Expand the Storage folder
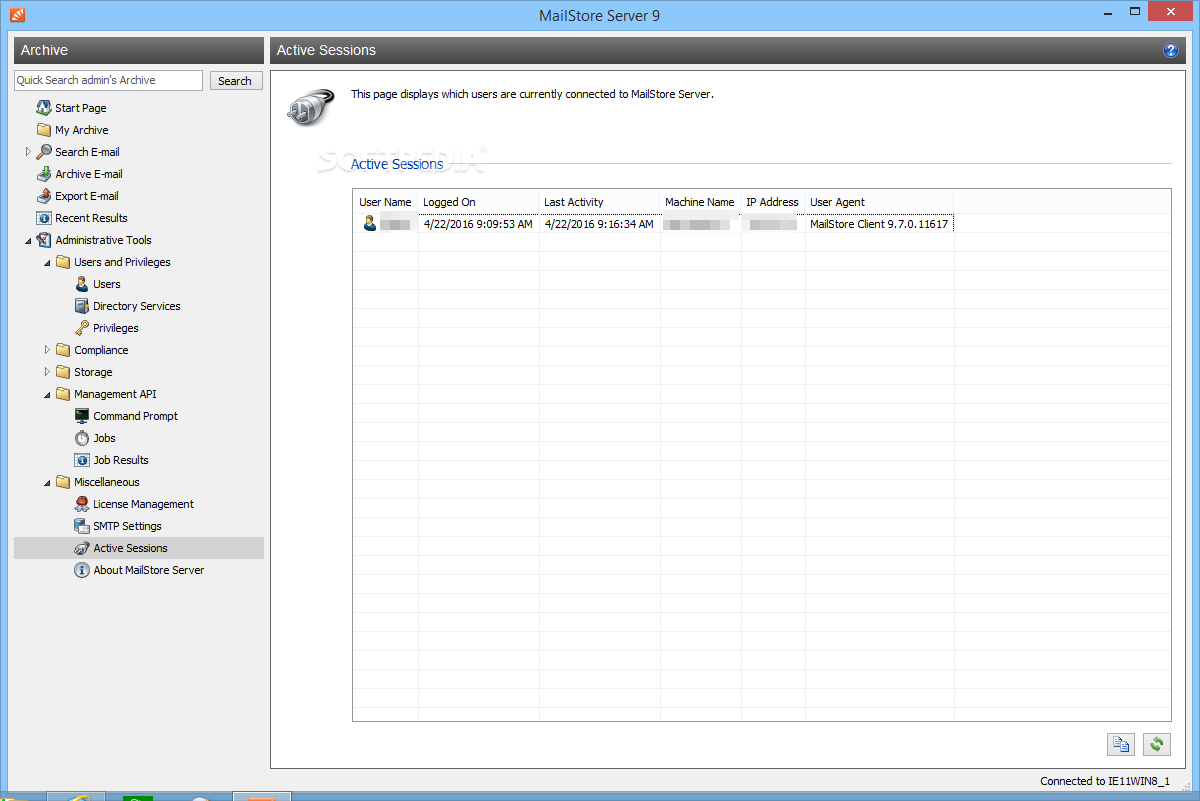Image resolution: width=1200 pixels, height=801 pixels. [x=47, y=372]
